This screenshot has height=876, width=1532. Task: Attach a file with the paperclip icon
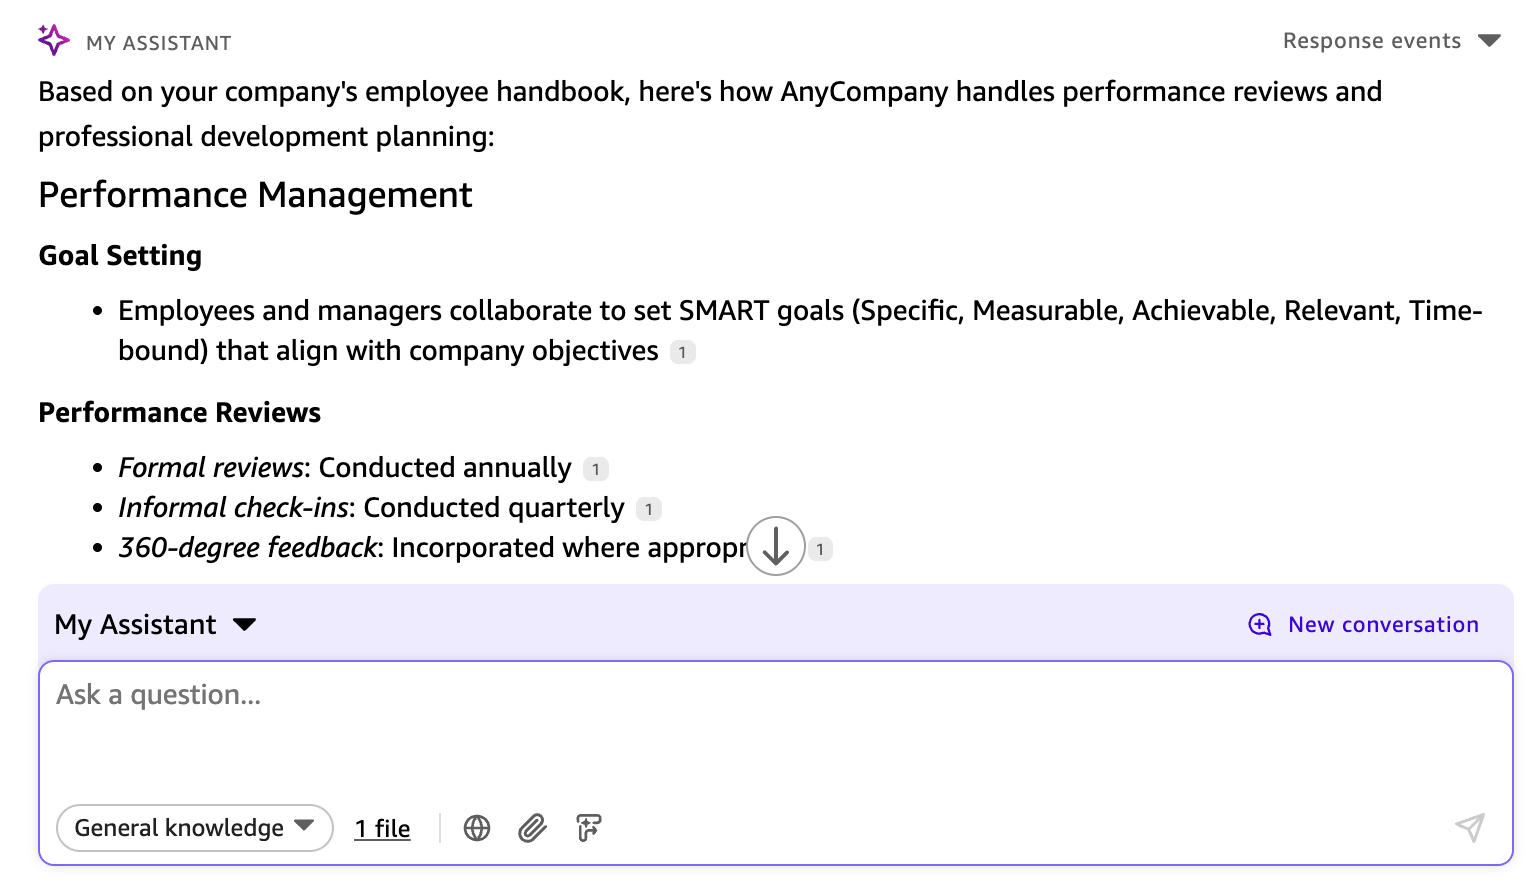tap(532, 828)
